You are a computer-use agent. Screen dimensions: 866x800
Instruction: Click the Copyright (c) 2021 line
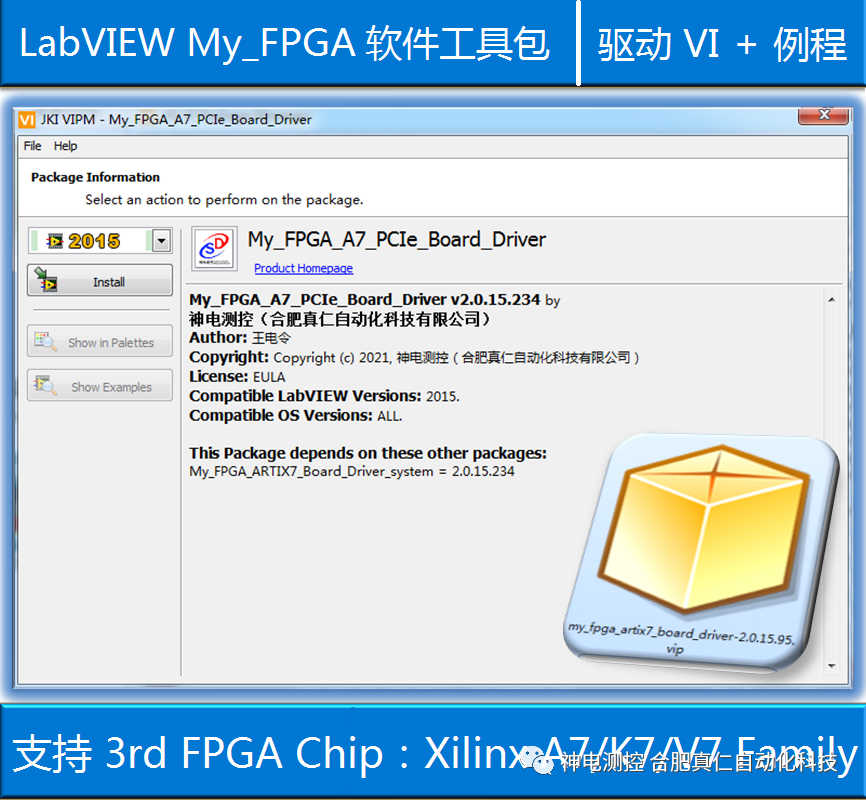(x=414, y=357)
